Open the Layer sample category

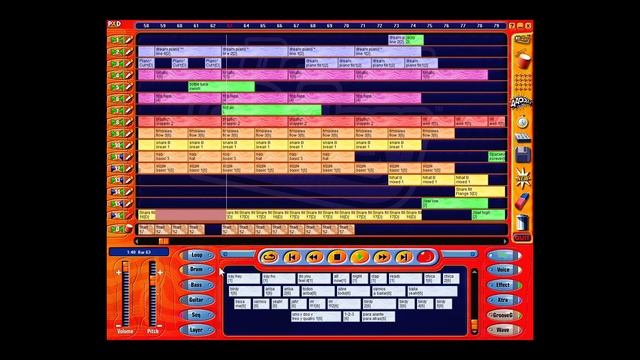tap(197, 330)
